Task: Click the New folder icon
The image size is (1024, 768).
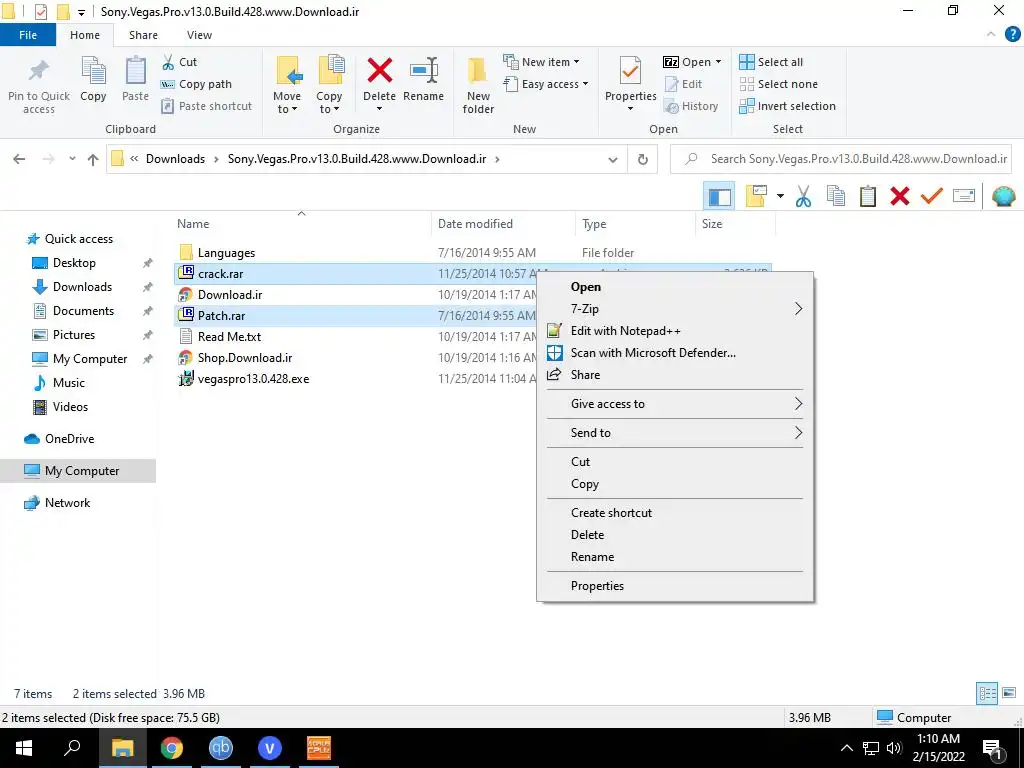Action: coord(477,71)
